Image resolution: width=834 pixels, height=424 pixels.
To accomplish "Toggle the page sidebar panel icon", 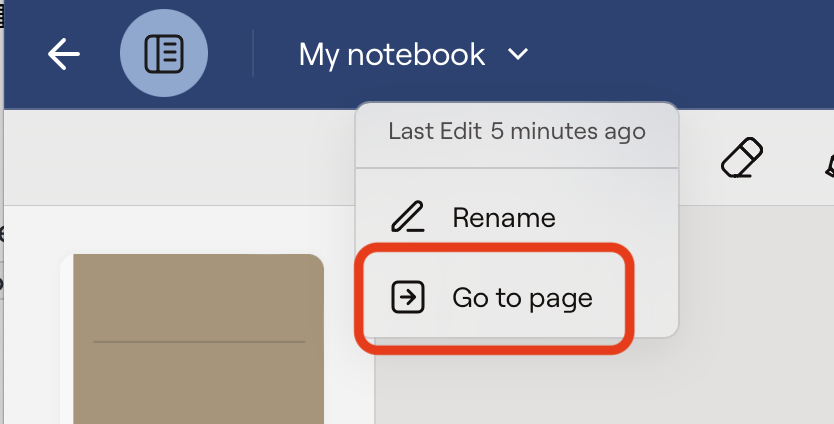I will coord(164,54).
